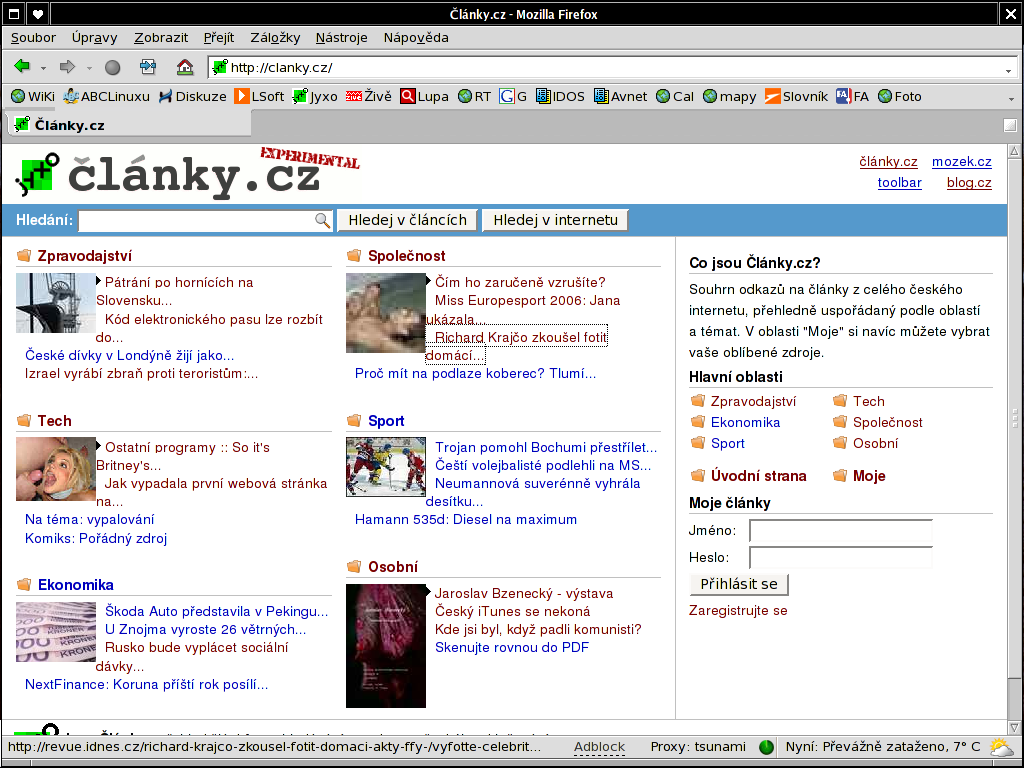Click the Hledání search input field
Screen dimensions: 1024x768
point(205,221)
